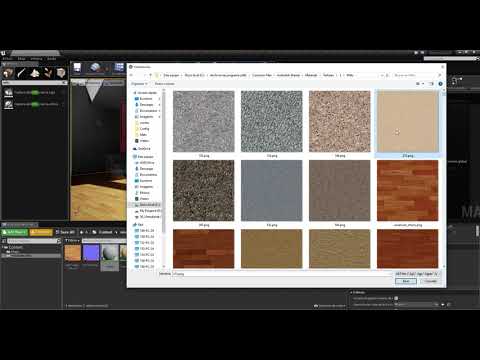
Task: Toggle the checkbox in the Details panel
Action: [x=396, y=298]
